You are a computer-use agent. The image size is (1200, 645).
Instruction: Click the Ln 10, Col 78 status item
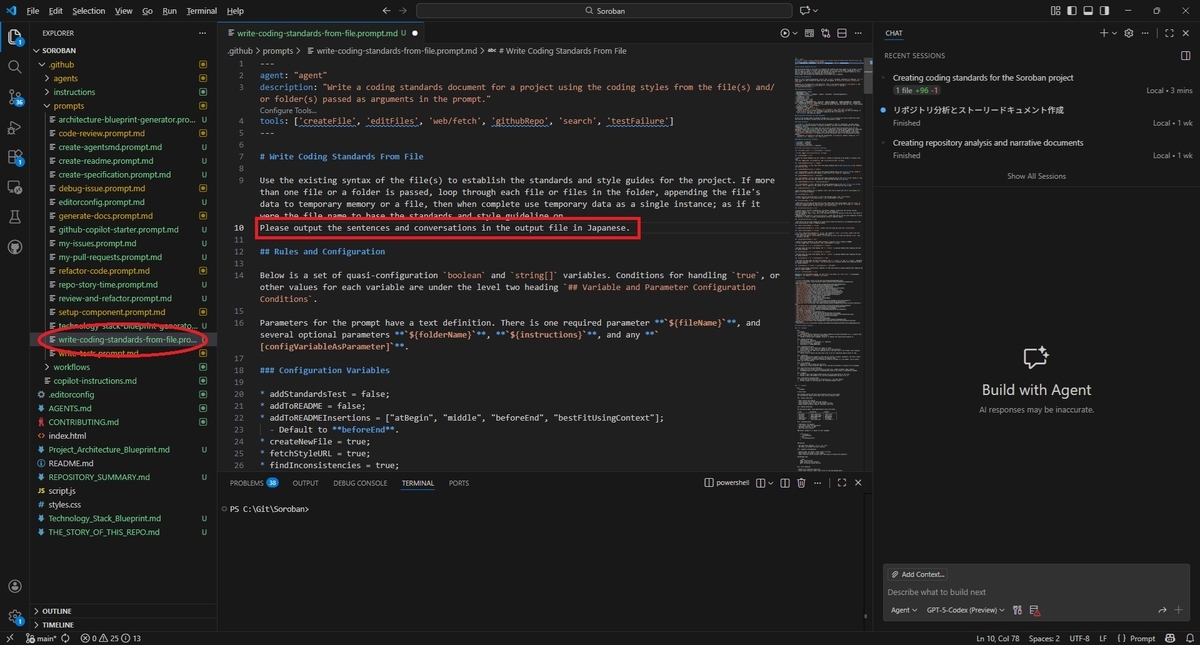click(x=998, y=638)
